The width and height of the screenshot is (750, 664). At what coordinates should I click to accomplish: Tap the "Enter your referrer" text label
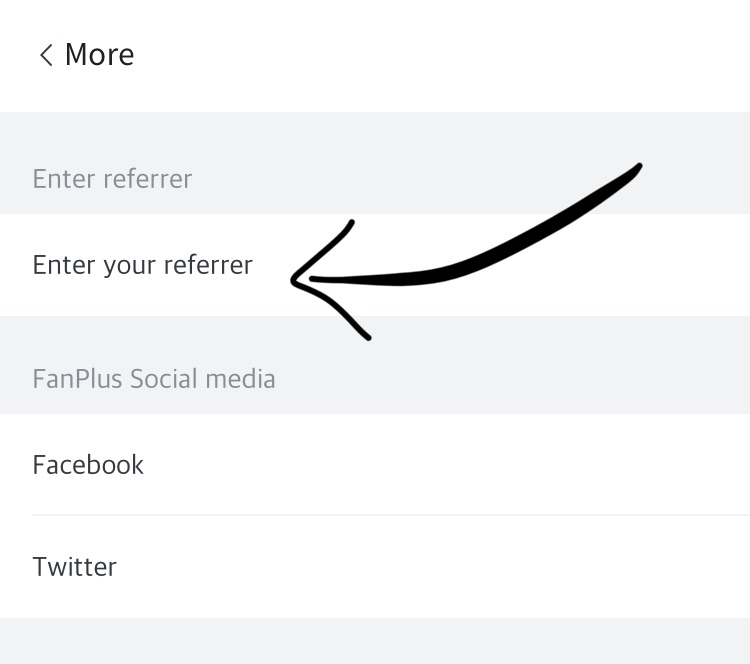[x=142, y=265]
